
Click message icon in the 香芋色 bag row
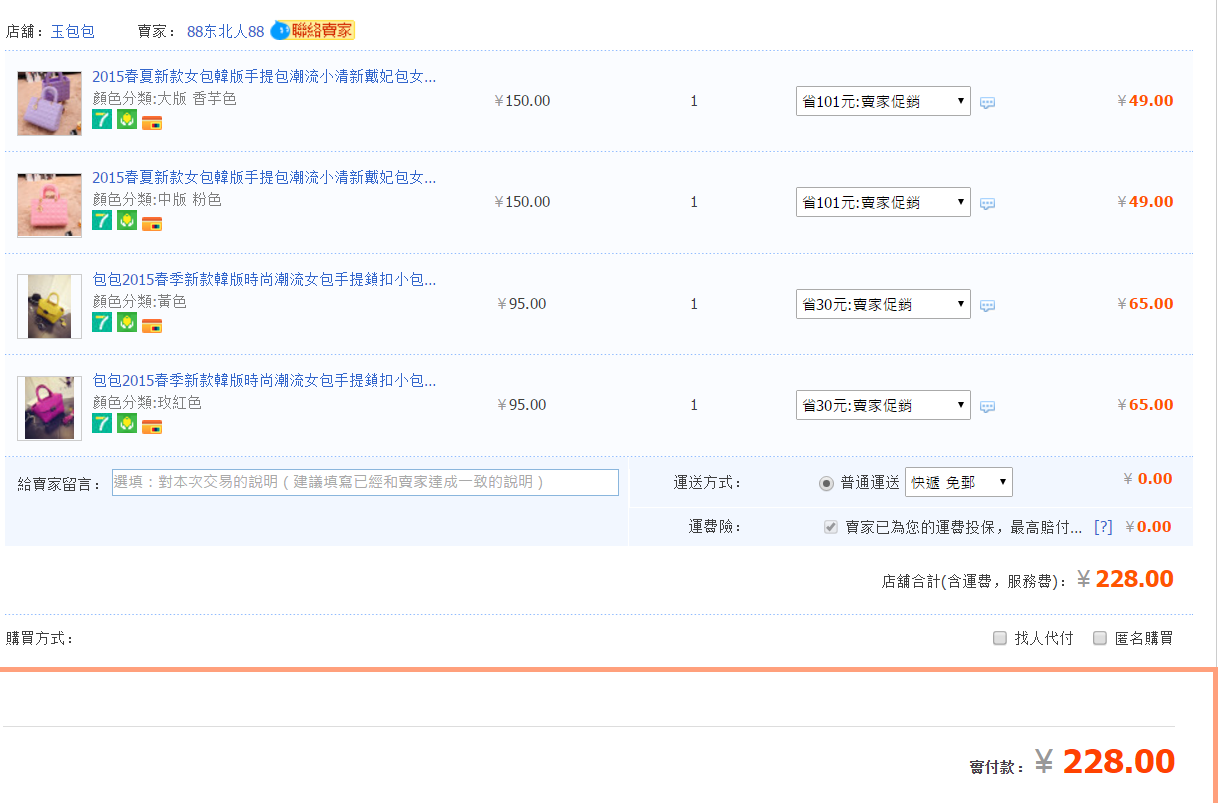pyautogui.click(x=987, y=102)
